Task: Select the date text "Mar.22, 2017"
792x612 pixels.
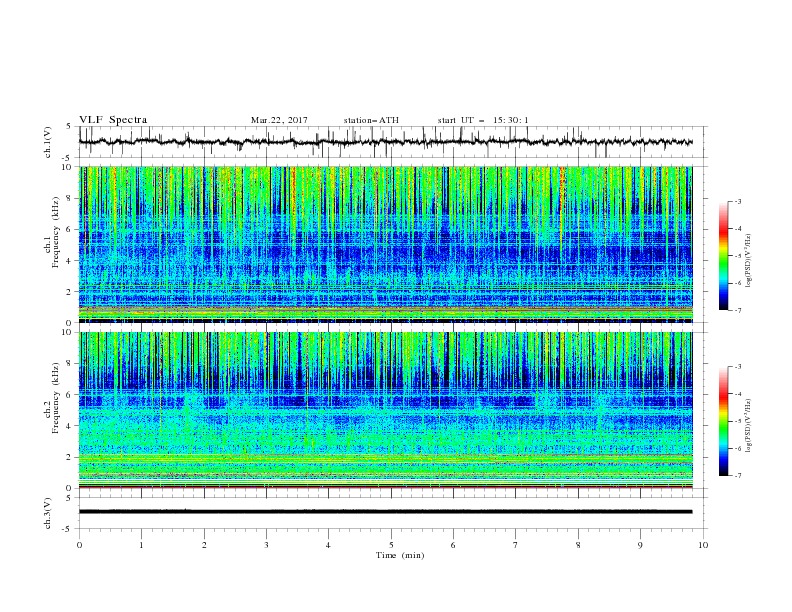Action: coord(279,120)
